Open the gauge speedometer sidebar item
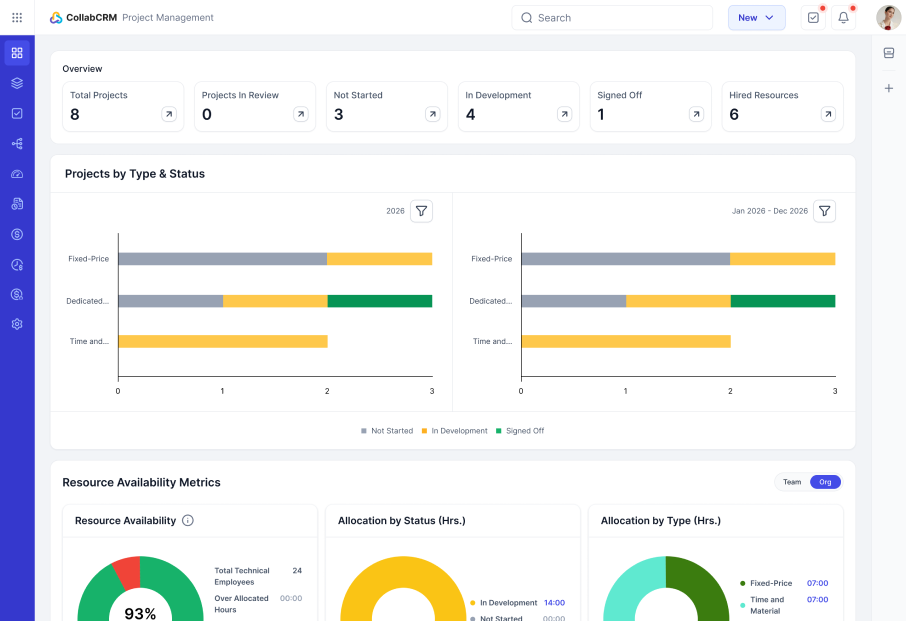Viewport: 906px width, 621px height. click(x=17, y=174)
